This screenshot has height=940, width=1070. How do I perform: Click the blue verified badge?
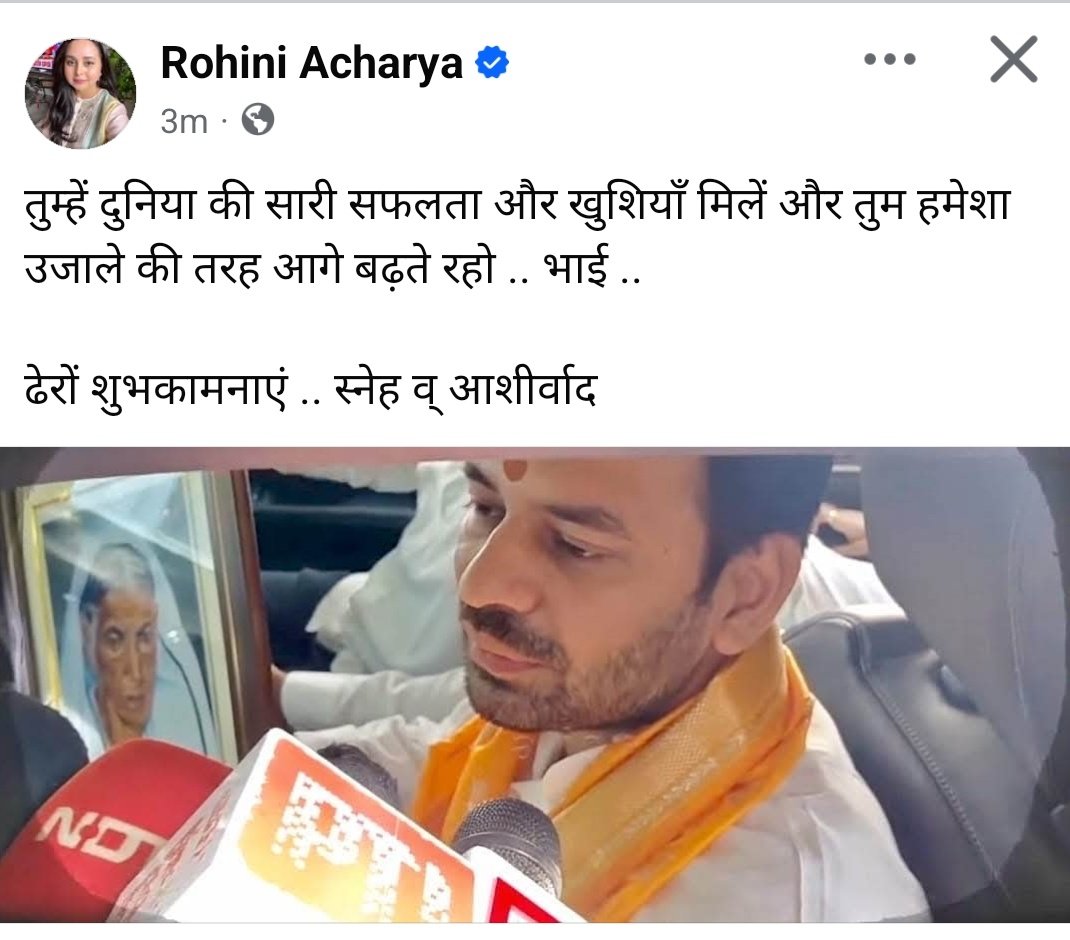(491, 63)
